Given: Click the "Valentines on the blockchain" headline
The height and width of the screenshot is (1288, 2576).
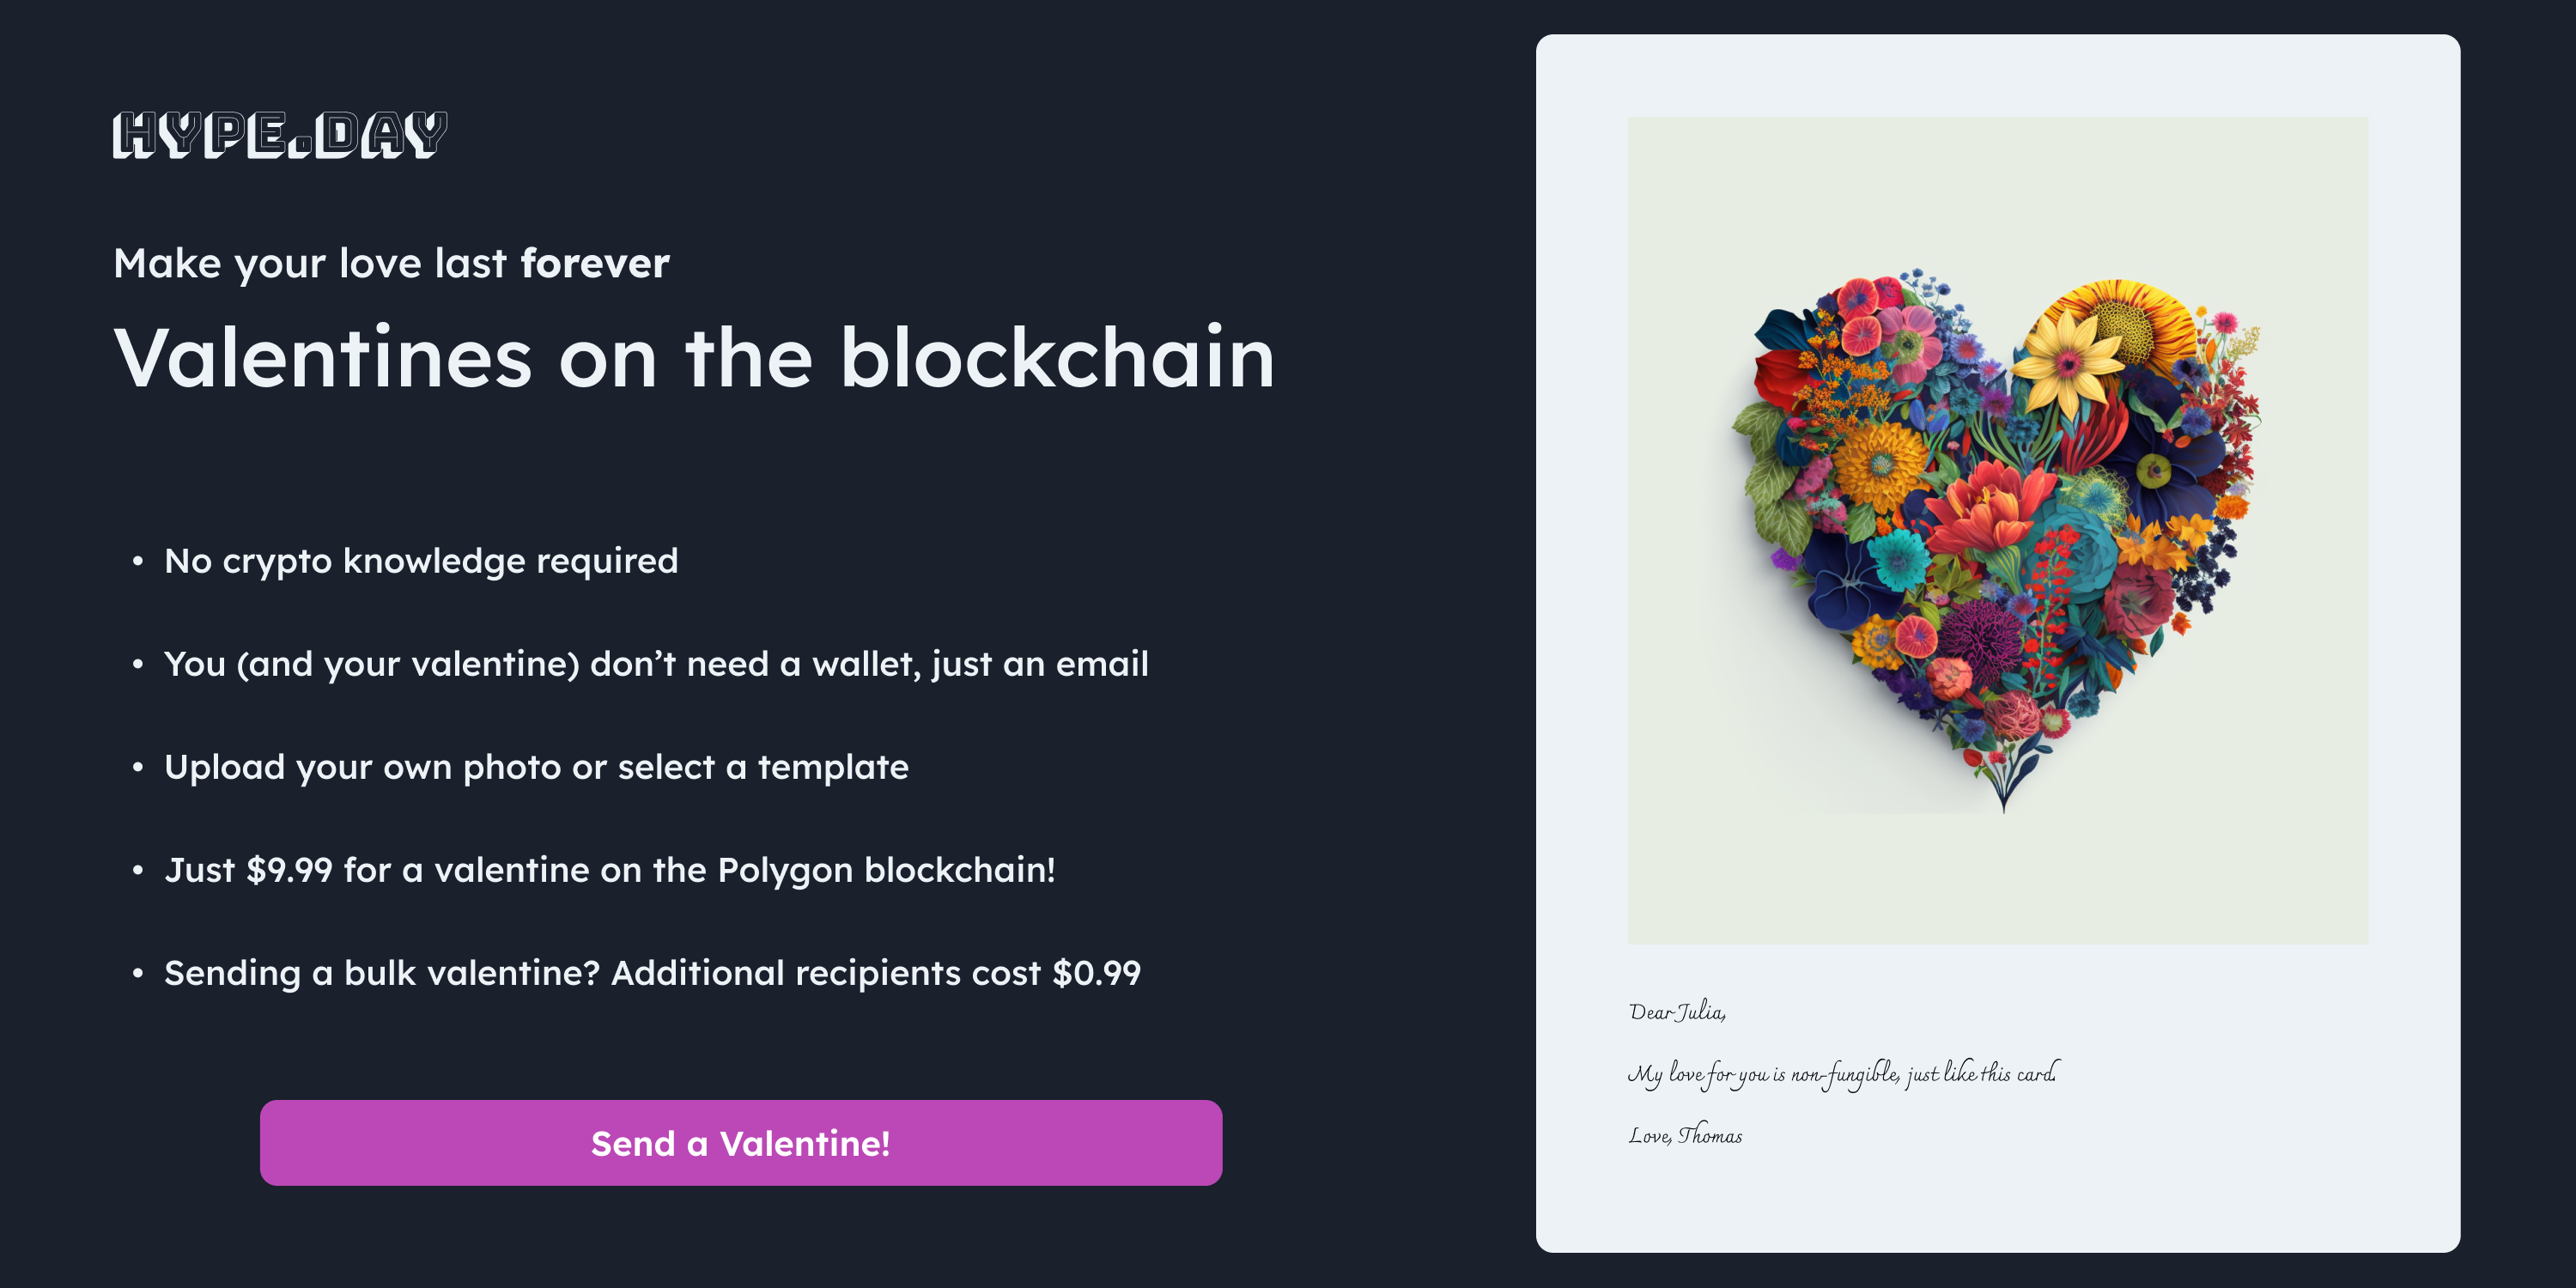Looking at the screenshot, I should coord(694,358).
